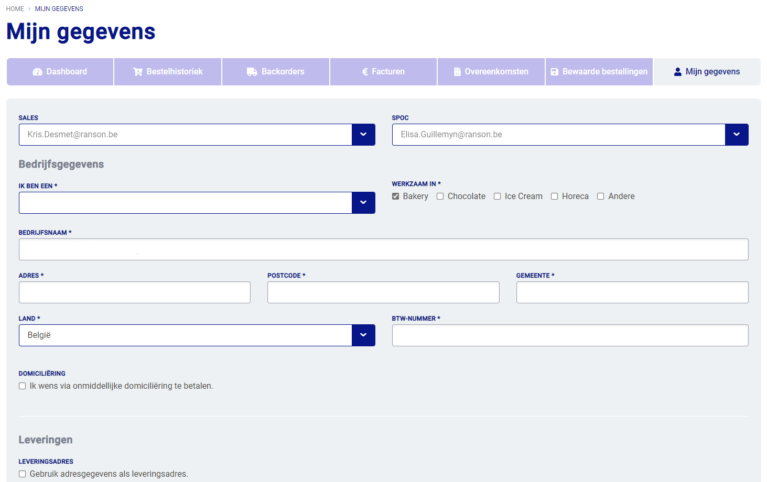The width and height of the screenshot is (767, 482).
Task: Enable the Ice Cream checkbox
Action: [x=498, y=196]
